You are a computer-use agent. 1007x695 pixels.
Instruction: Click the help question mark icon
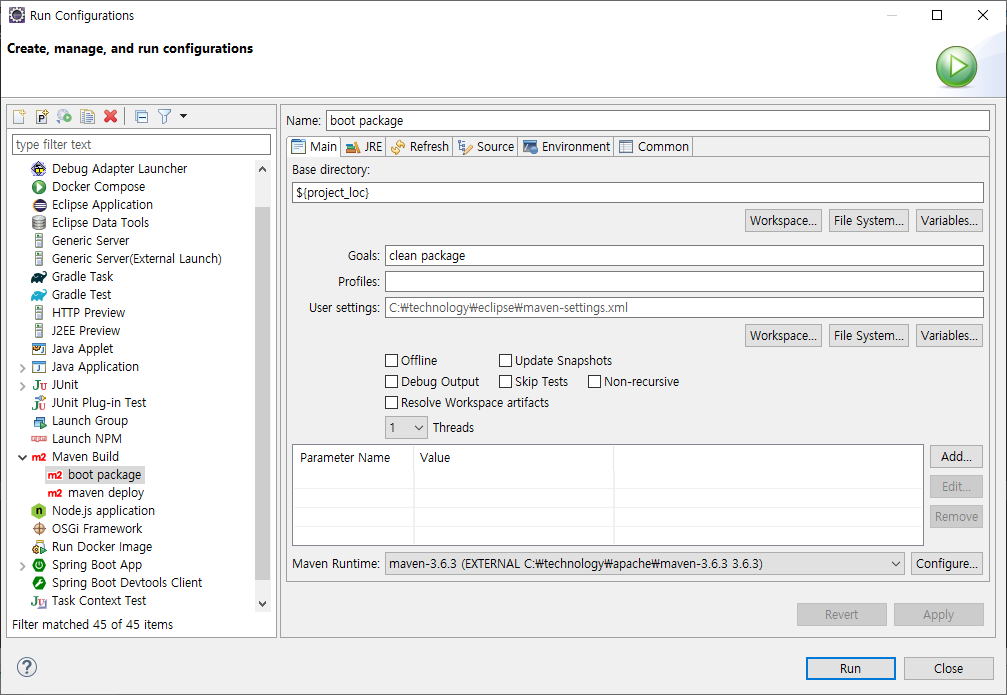coord(27,667)
